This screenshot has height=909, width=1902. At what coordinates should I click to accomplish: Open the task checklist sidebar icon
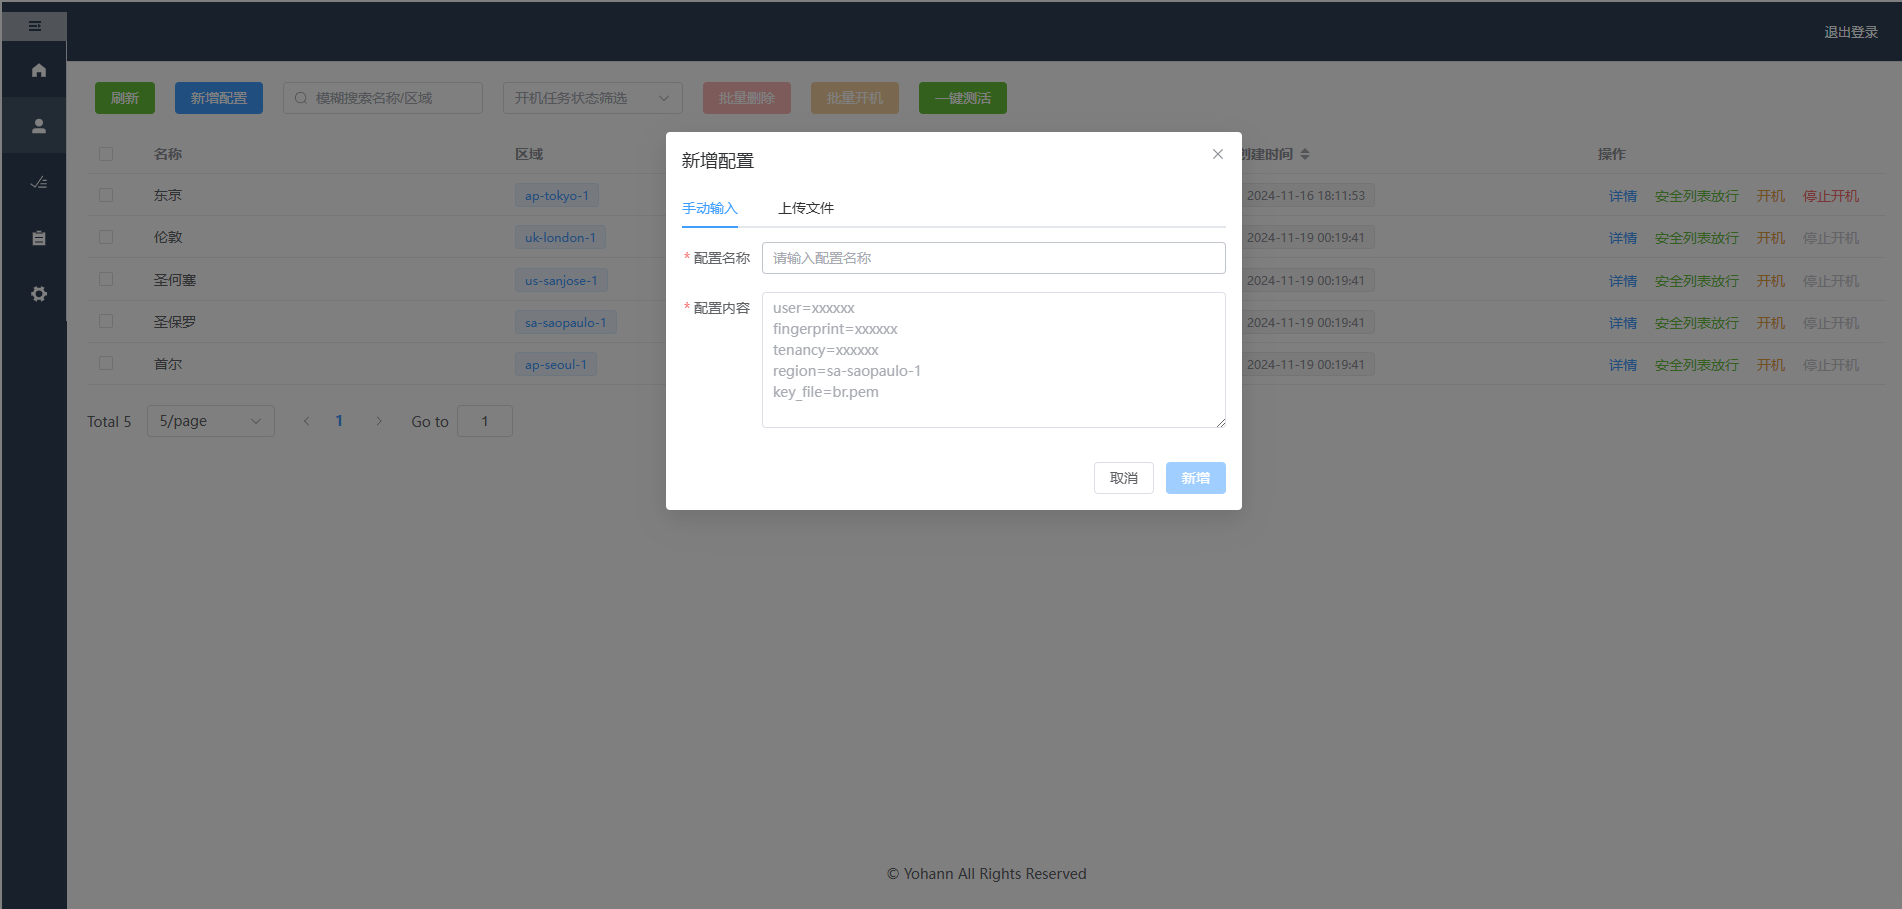coord(38,182)
